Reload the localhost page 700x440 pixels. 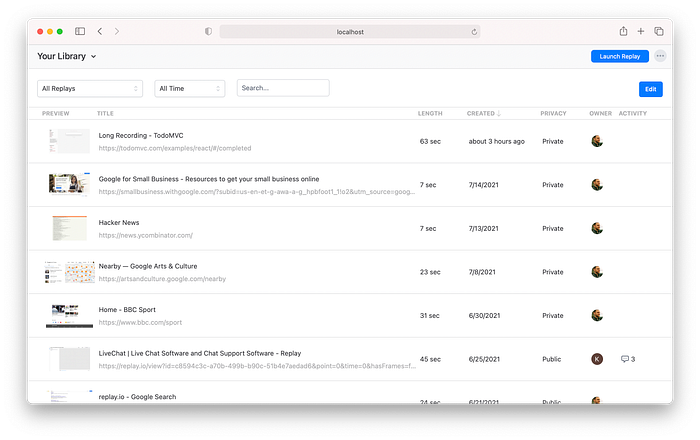[x=474, y=32]
